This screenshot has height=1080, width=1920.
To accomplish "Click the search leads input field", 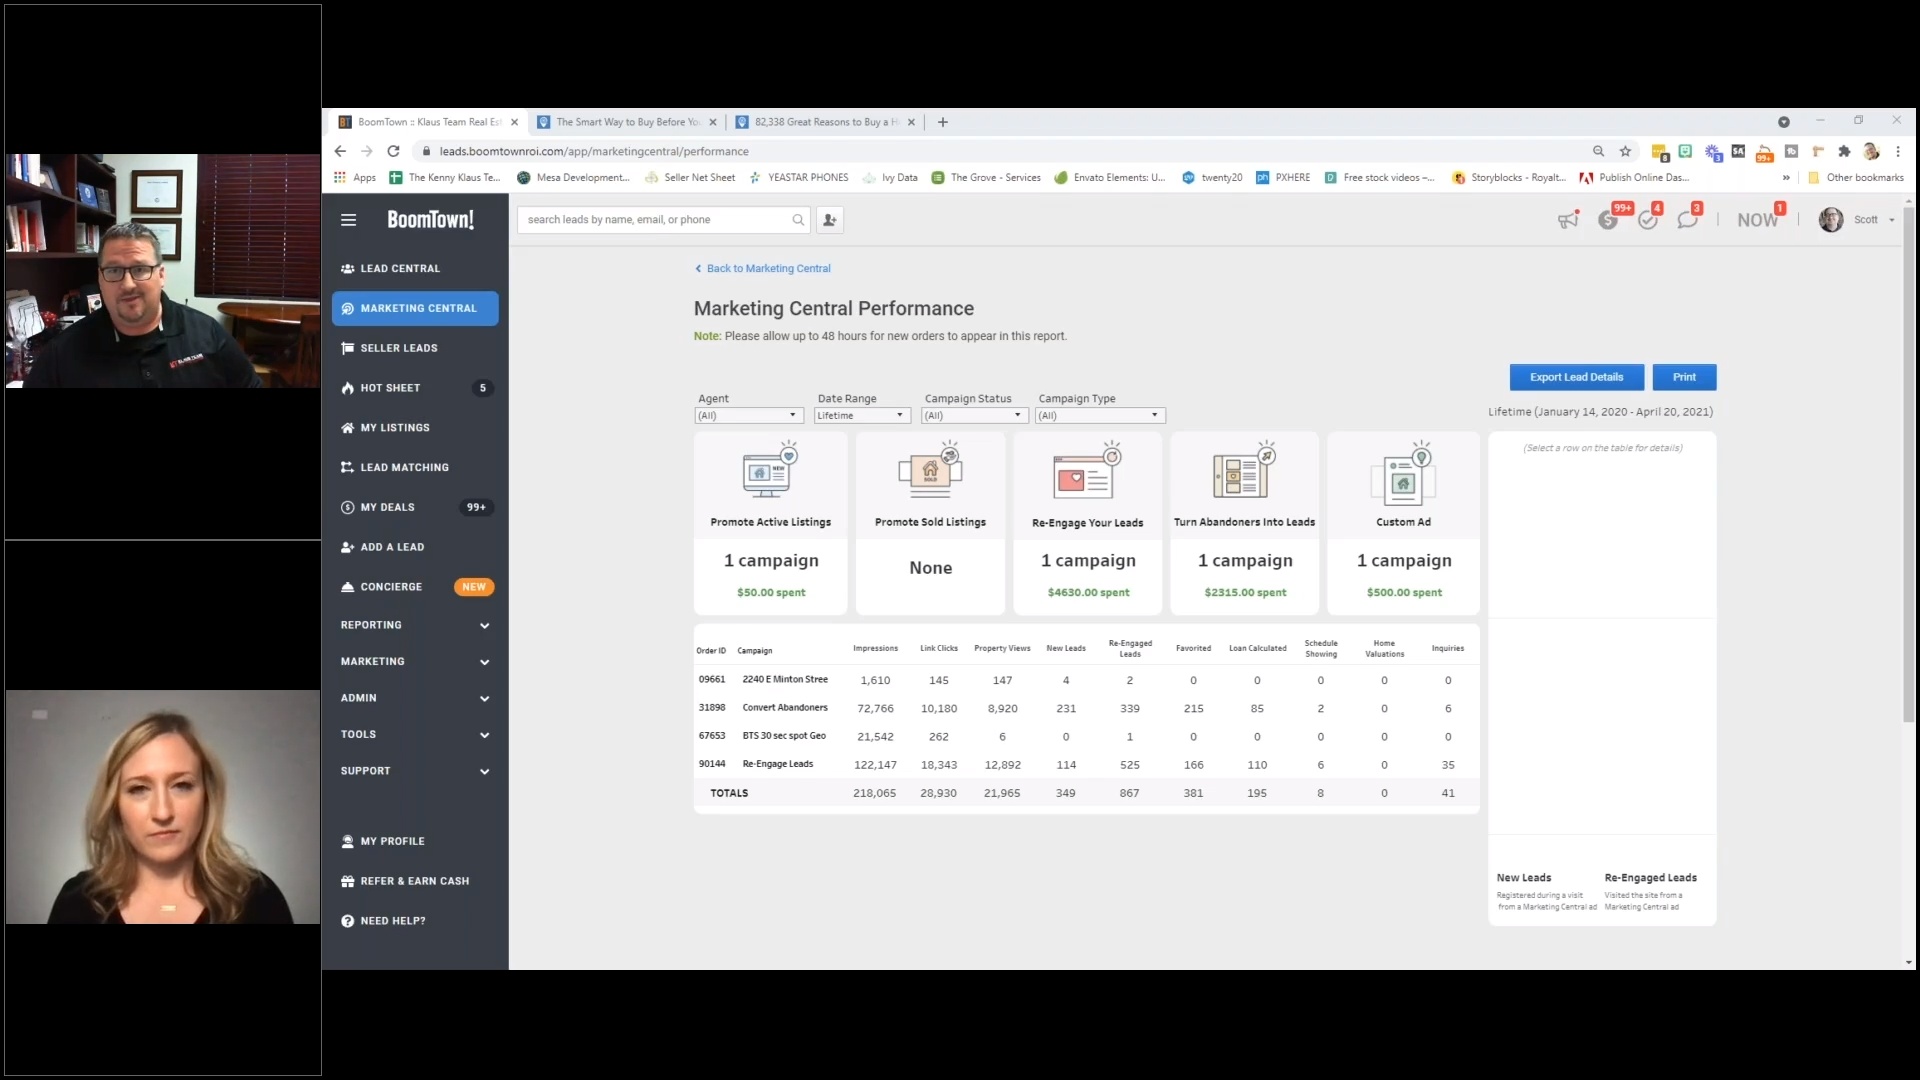I will coord(655,220).
